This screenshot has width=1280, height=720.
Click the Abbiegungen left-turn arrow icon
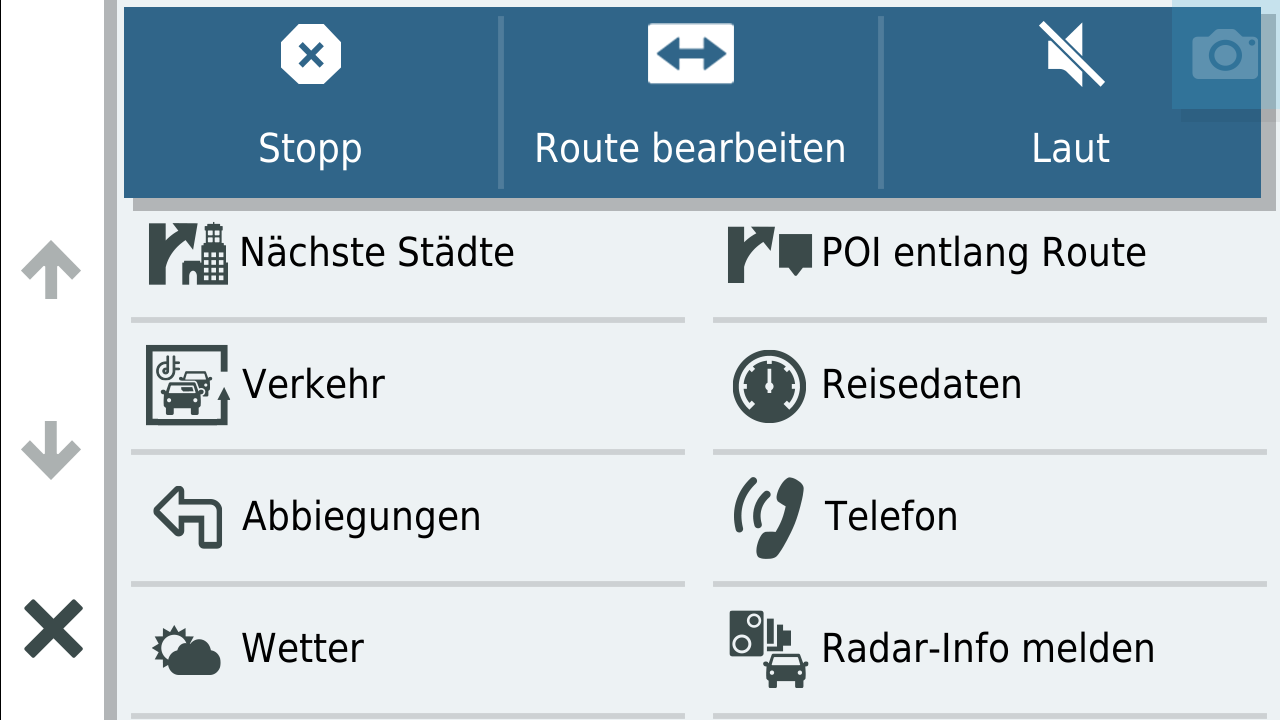[x=188, y=517]
